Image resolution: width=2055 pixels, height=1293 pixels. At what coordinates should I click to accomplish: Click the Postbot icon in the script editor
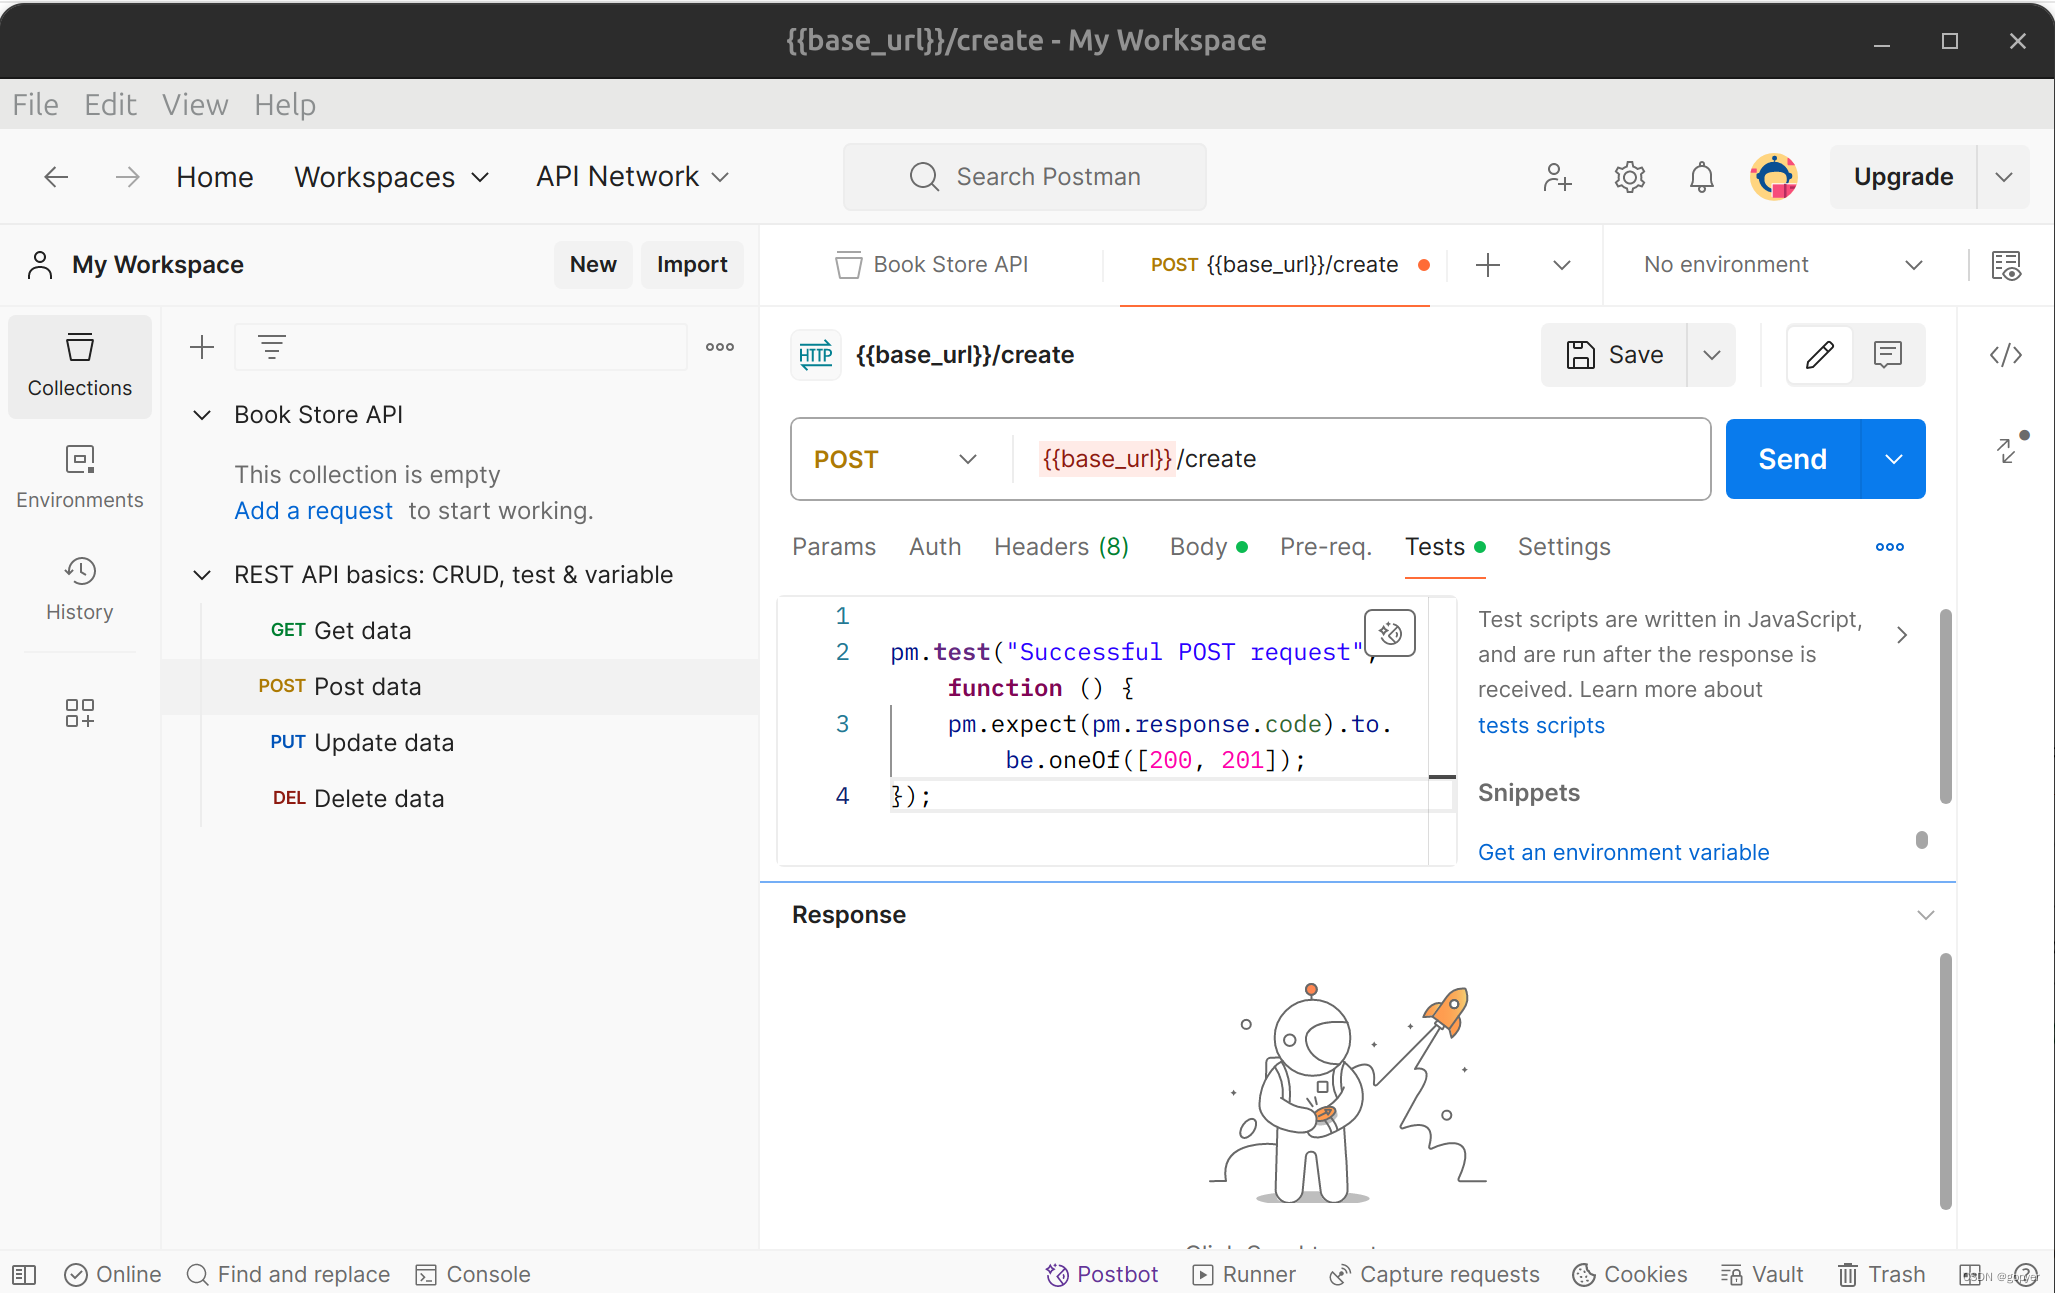click(x=1390, y=633)
